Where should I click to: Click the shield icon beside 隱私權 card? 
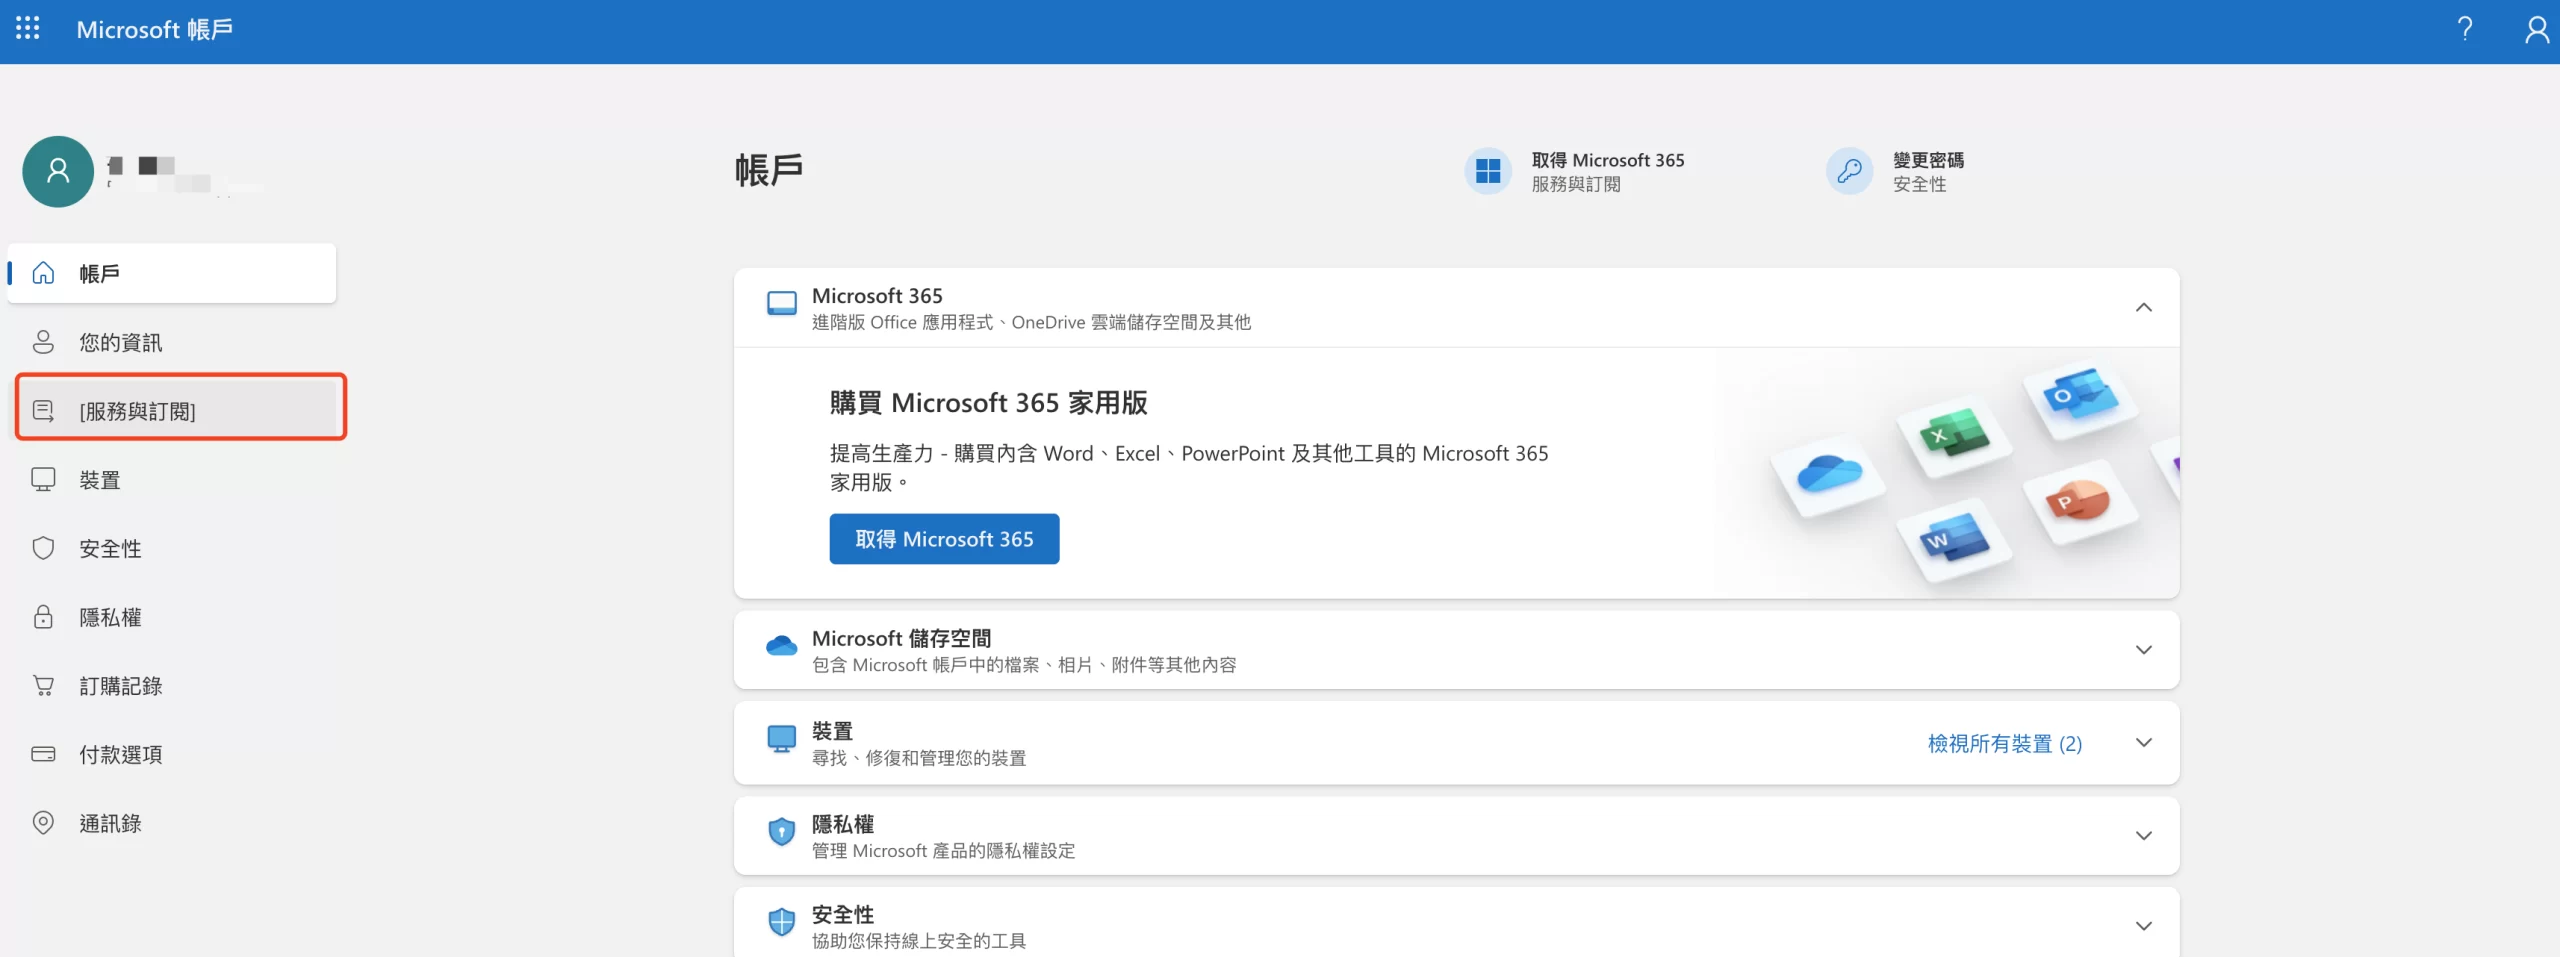point(781,832)
